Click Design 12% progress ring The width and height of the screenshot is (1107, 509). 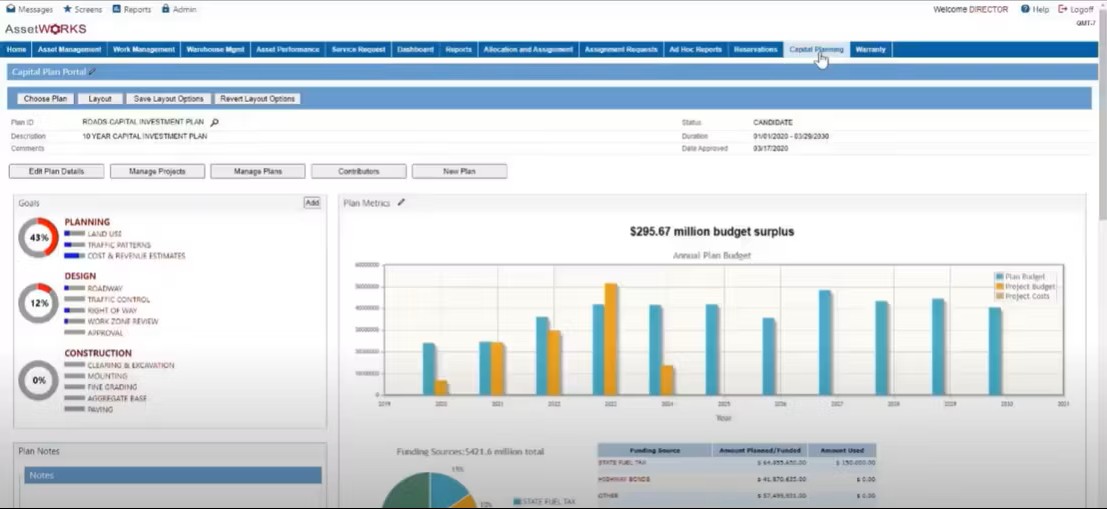tap(38, 303)
